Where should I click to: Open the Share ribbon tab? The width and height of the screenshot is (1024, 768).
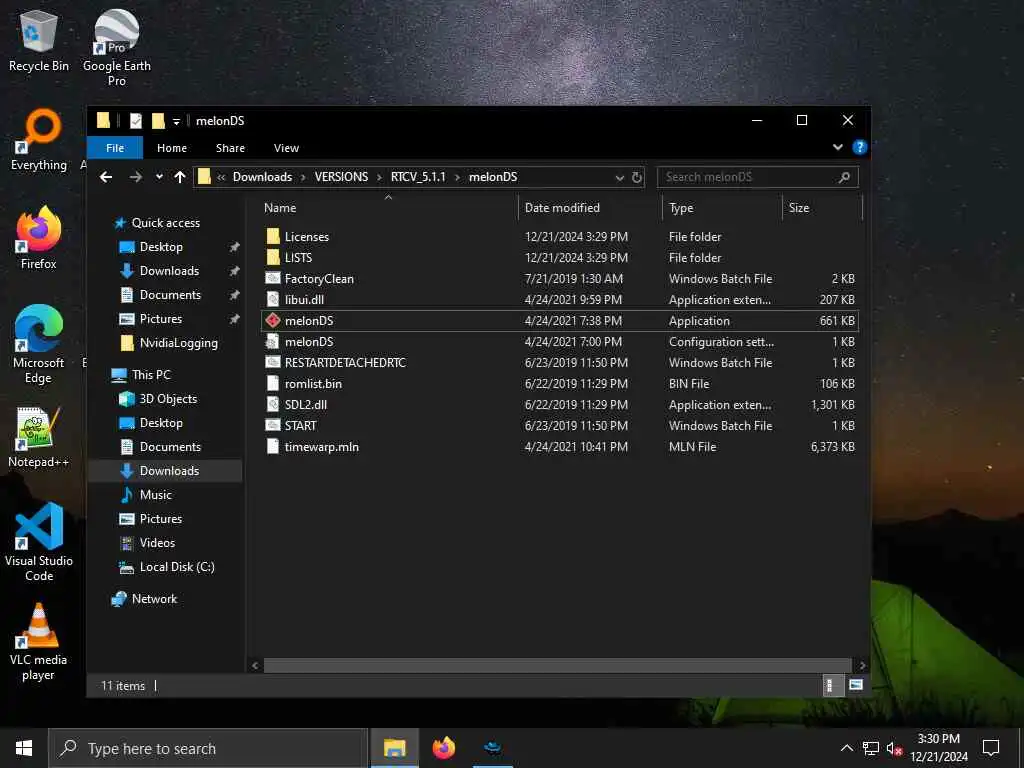point(231,148)
